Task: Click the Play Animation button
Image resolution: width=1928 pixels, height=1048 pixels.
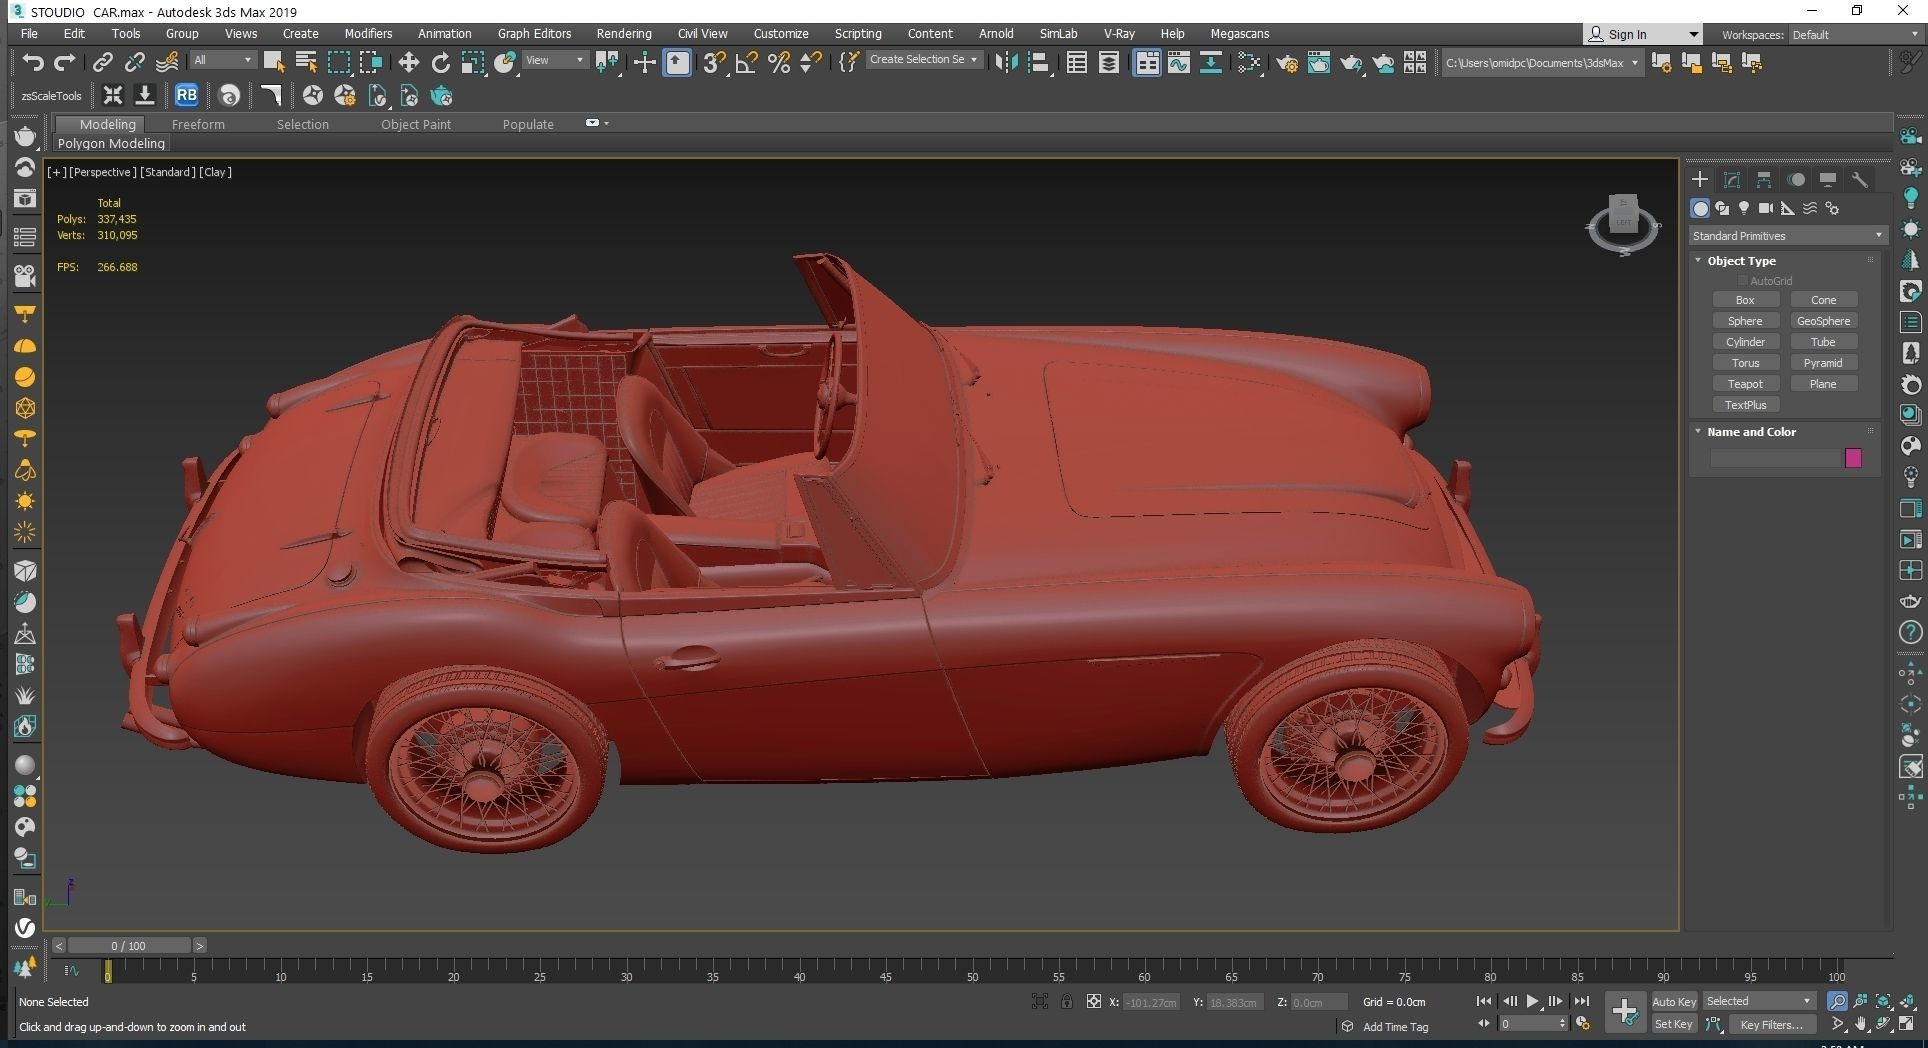Action: pyautogui.click(x=1532, y=1001)
